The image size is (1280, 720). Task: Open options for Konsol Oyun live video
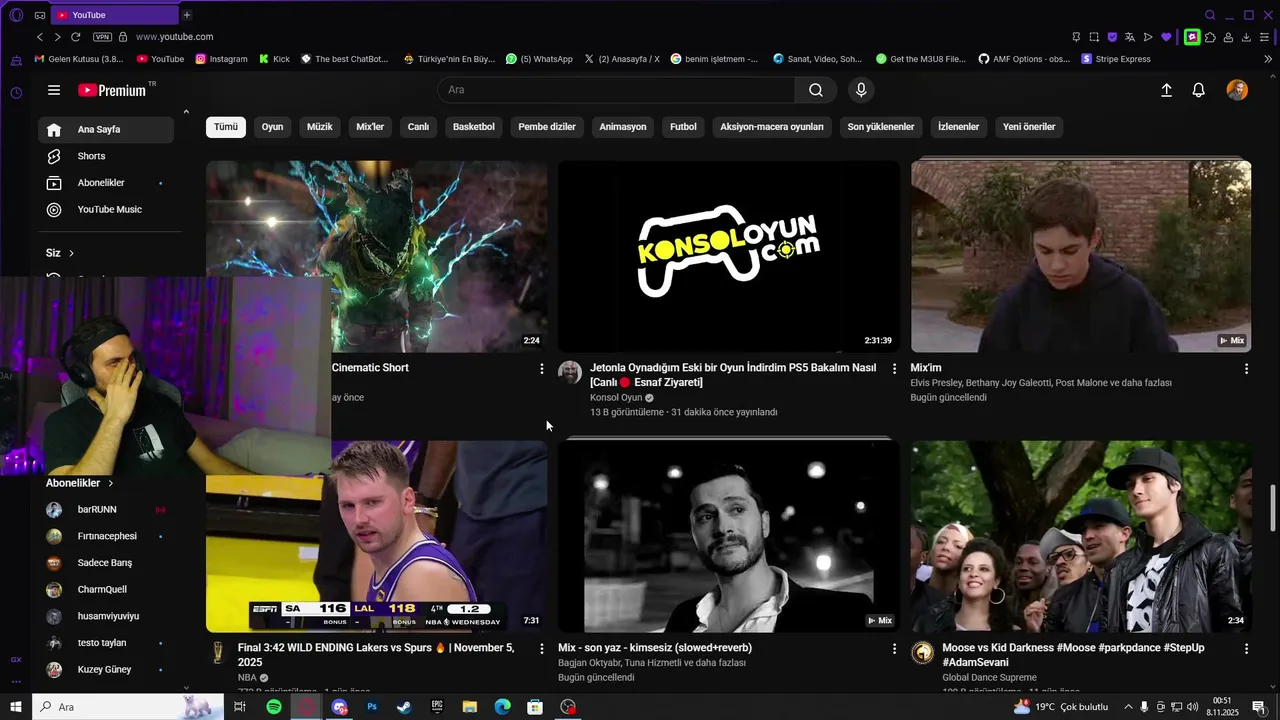(x=894, y=369)
